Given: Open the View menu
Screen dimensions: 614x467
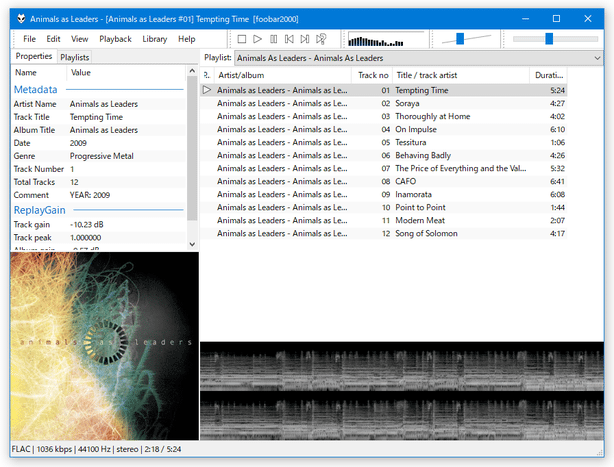Looking at the screenshot, I should point(79,39).
